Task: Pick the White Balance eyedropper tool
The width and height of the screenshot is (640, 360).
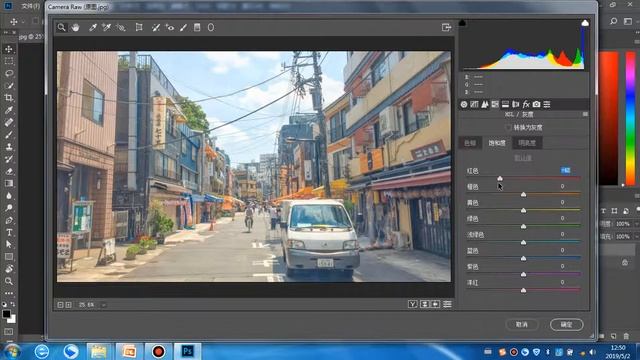Action: [x=93, y=27]
